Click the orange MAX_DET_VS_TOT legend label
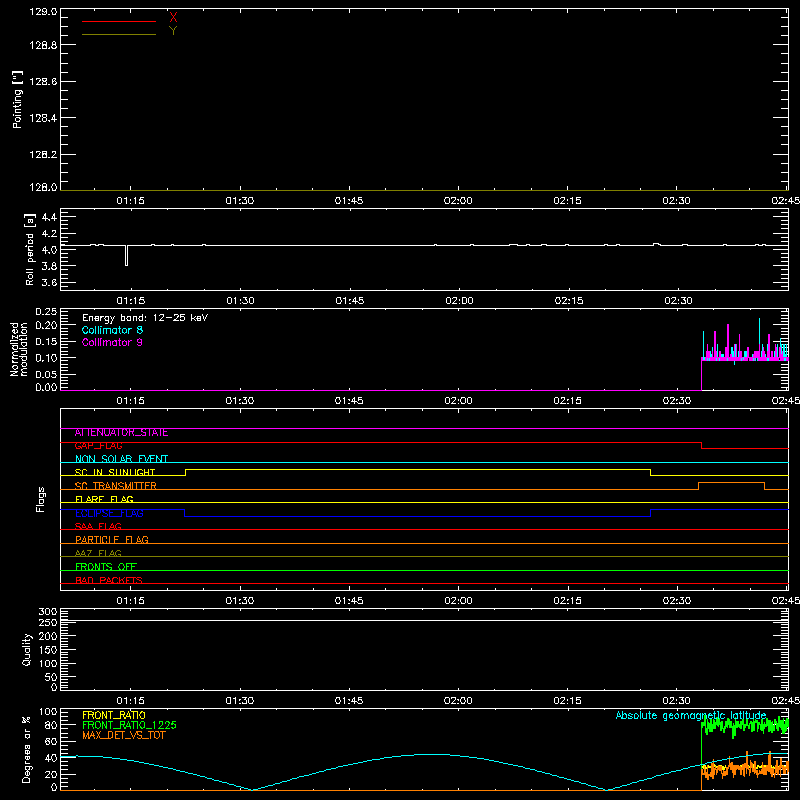Screen dimensions: 800x800 pos(124,735)
